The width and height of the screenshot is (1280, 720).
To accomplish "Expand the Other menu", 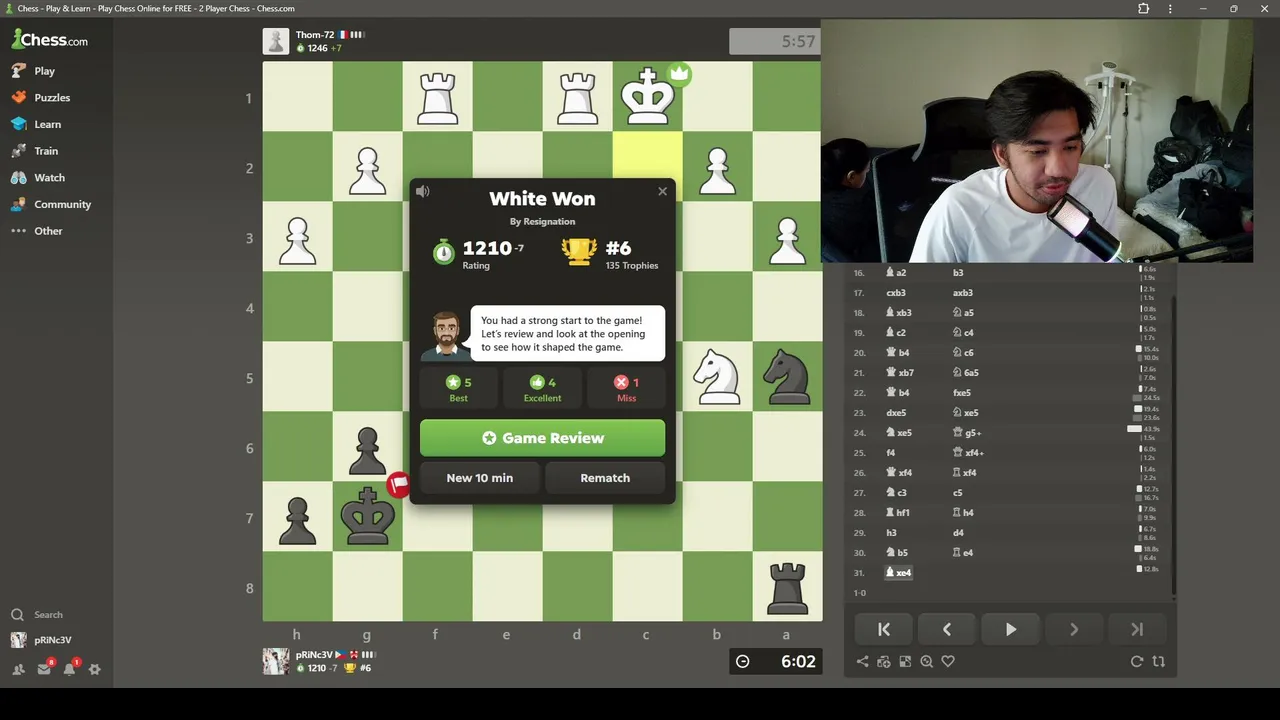I will (x=38, y=231).
